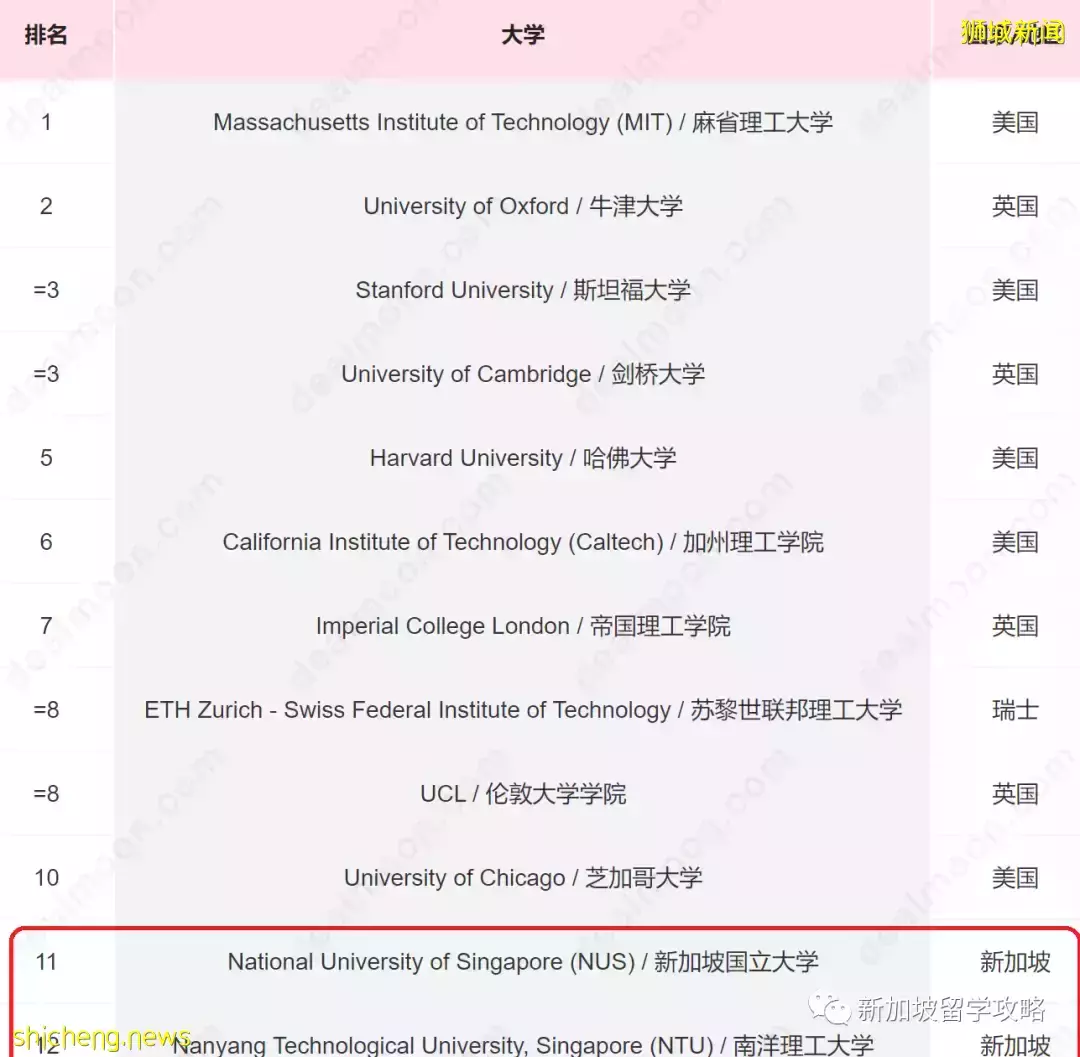The width and height of the screenshot is (1080, 1057).
Task: Click rank number 11 cell
Action: [x=46, y=963]
